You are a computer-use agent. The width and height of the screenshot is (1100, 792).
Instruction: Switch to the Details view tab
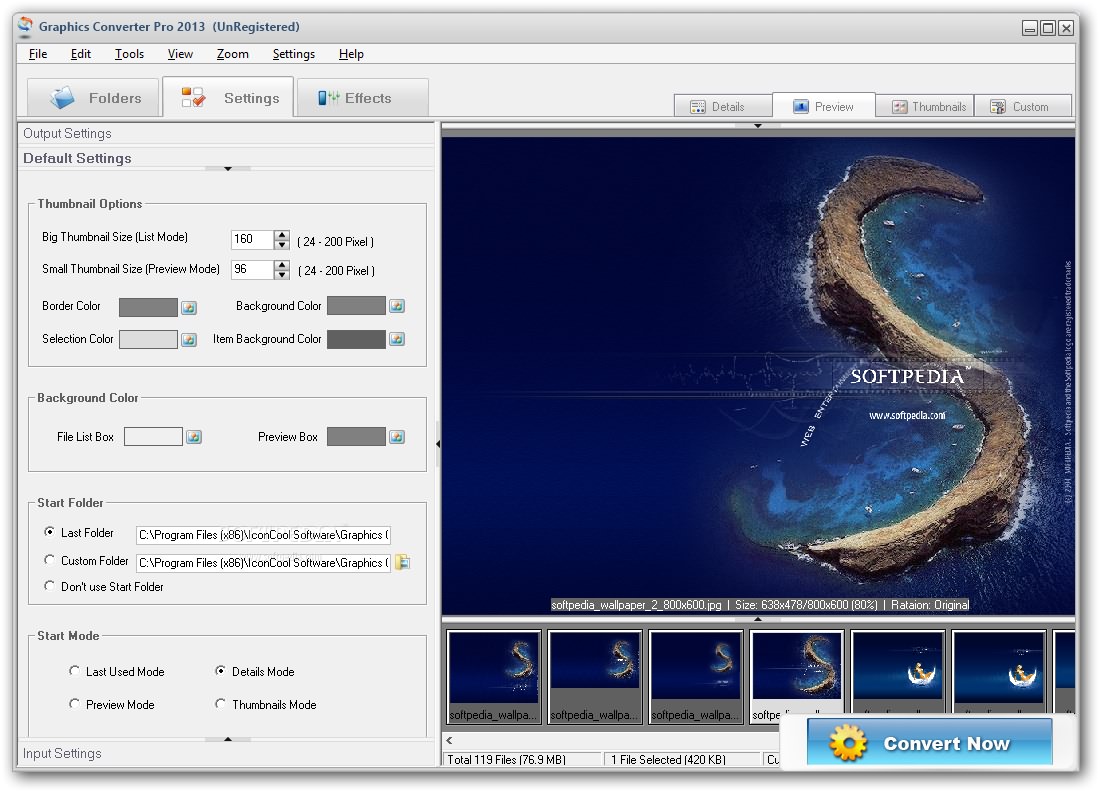(723, 107)
